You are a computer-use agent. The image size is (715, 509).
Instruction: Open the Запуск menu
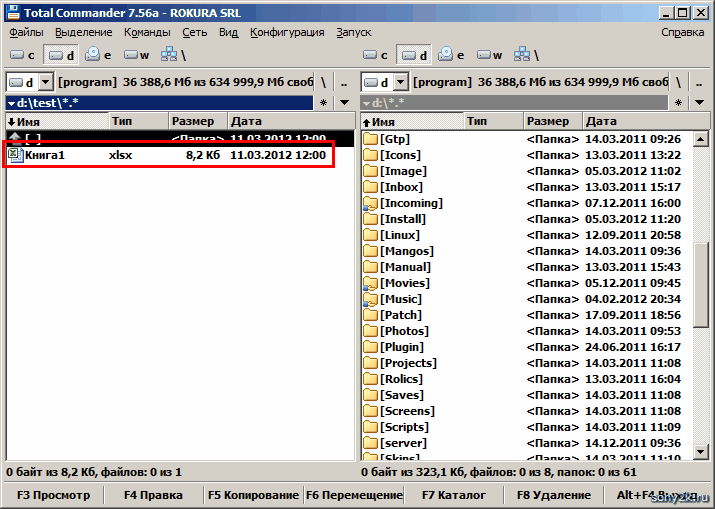tap(354, 32)
